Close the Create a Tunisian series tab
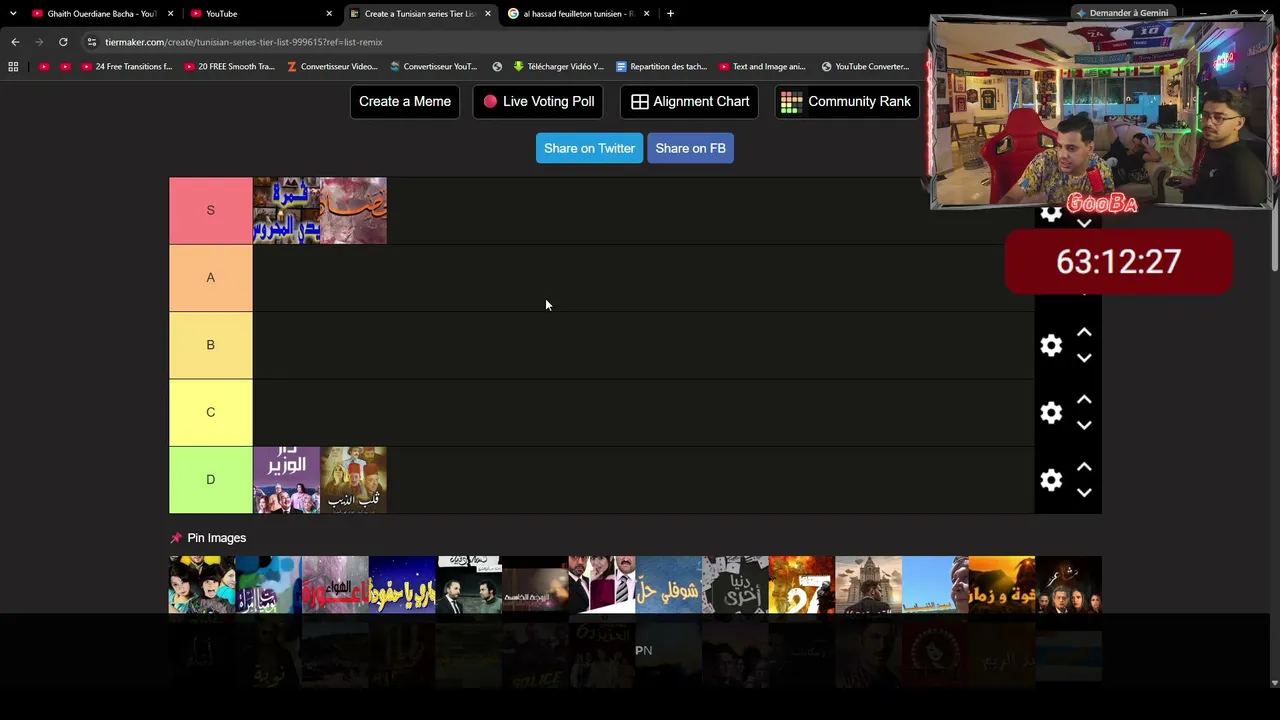This screenshot has width=1280, height=720. (x=488, y=14)
